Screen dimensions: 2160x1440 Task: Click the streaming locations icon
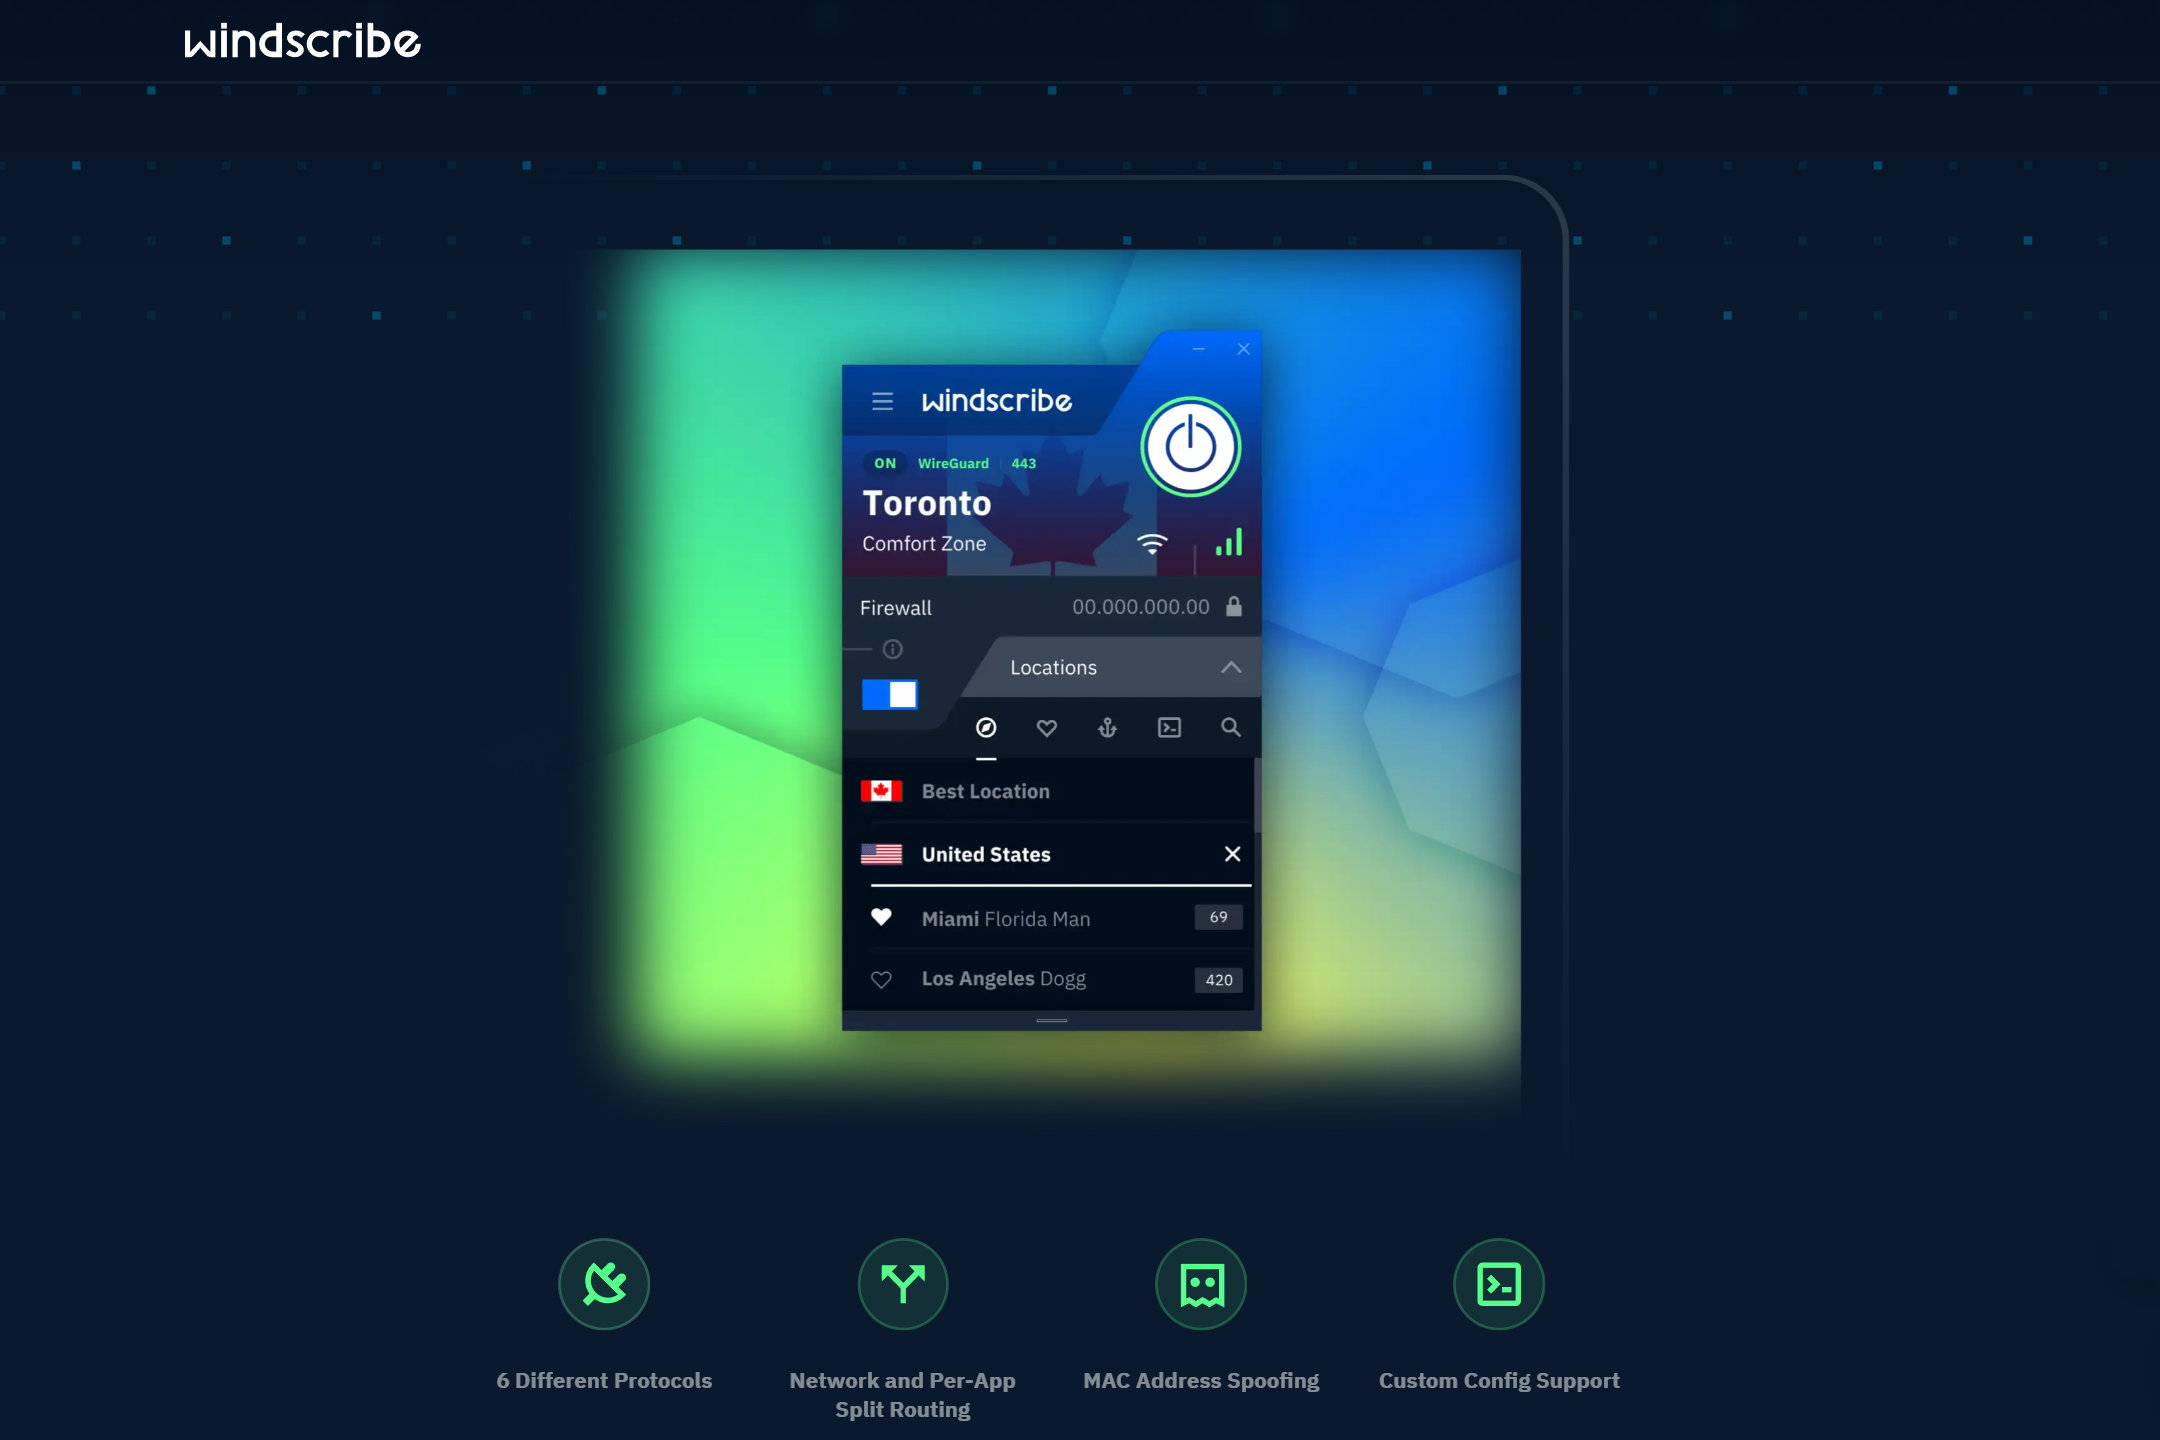pyautogui.click(x=1168, y=726)
